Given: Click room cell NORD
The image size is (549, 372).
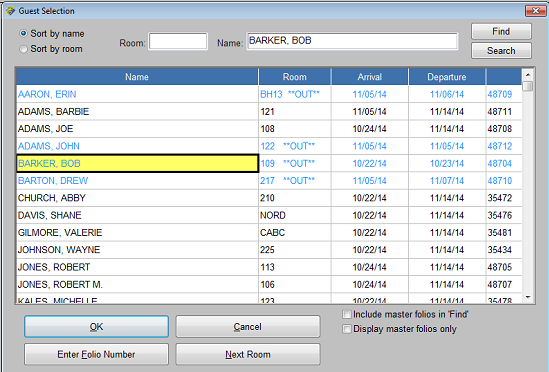Looking at the screenshot, I should (294, 215).
